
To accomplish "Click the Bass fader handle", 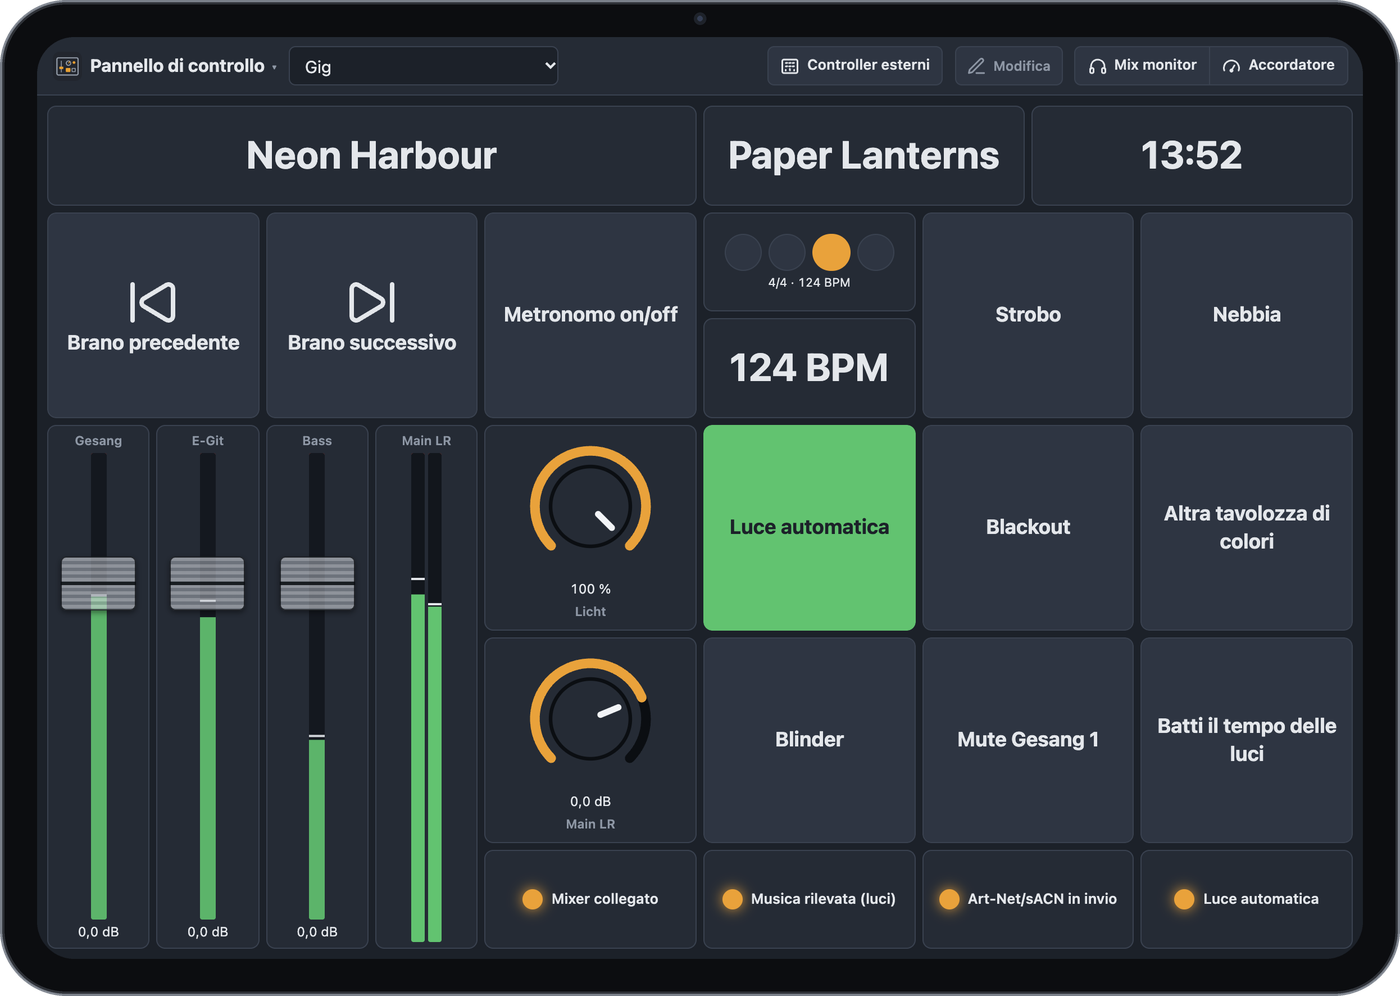I will pos(317,583).
